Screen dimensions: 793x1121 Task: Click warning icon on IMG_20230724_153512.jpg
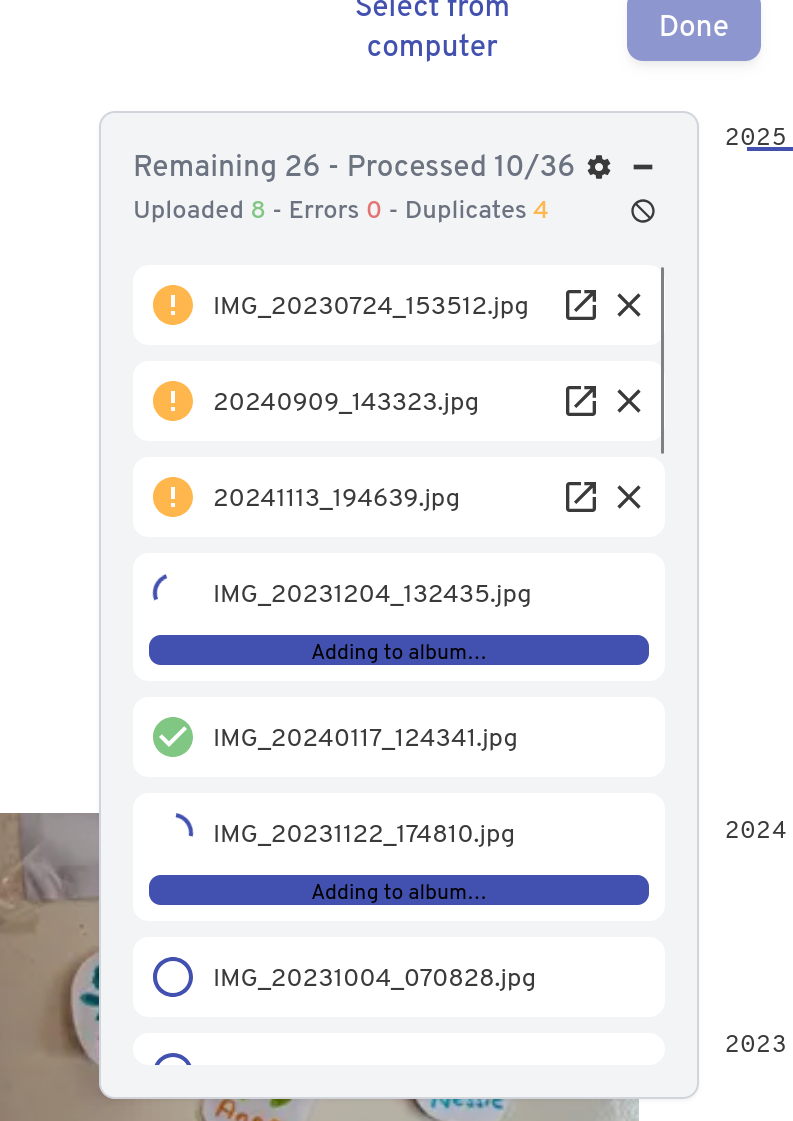pyautogui.click(x=173, y=305)
